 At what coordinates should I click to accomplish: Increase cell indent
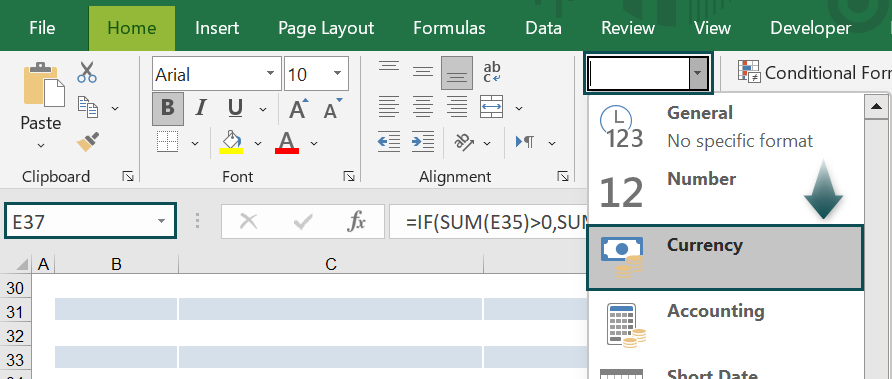(422, 142)
